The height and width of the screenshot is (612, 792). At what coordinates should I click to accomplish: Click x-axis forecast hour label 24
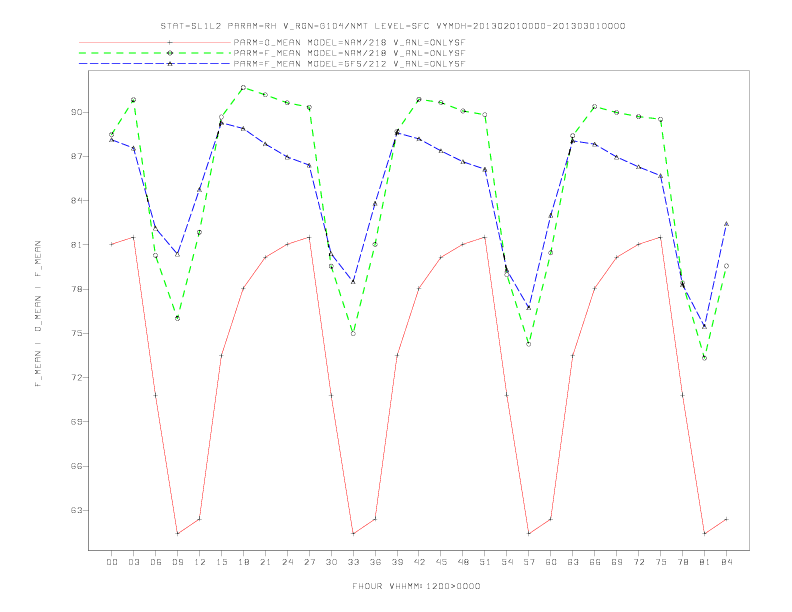pos(287,562)
